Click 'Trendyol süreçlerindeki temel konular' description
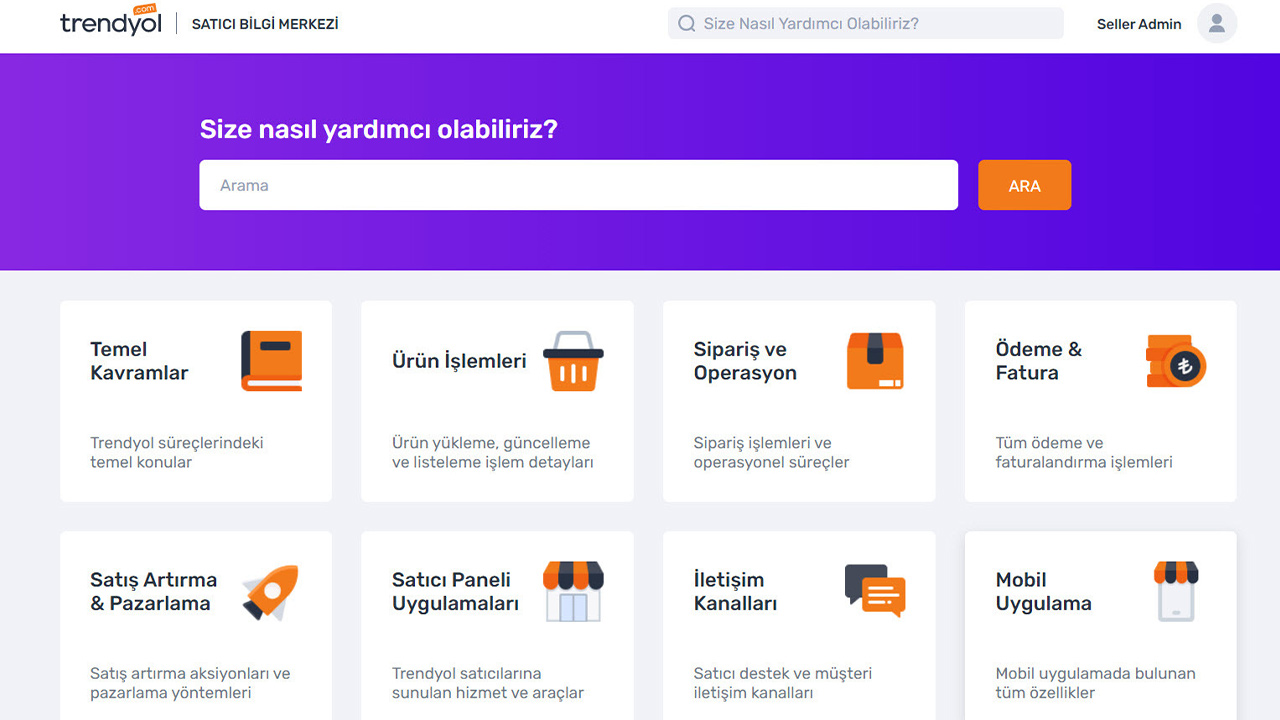The height and width of the screenshot is (720, 1280). pos(177,453)
